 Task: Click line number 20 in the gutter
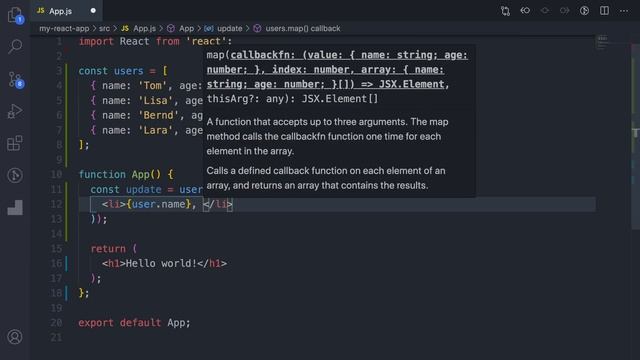[56, 322]
